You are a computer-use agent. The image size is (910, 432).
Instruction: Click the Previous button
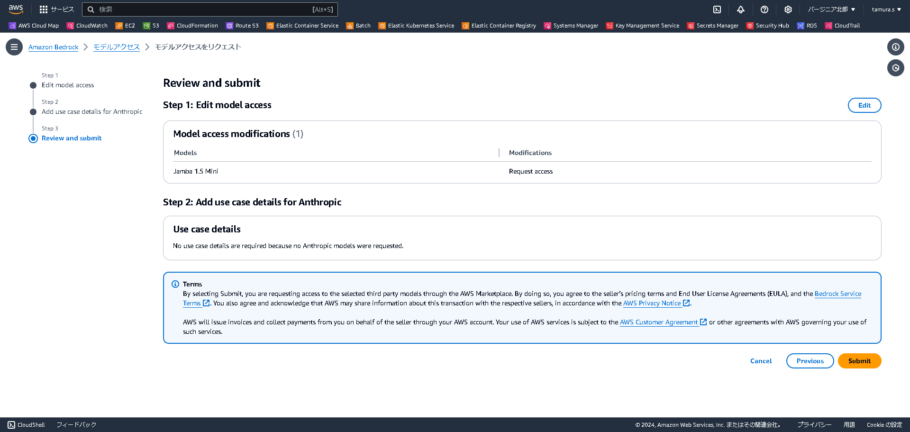tap(810, 361)
